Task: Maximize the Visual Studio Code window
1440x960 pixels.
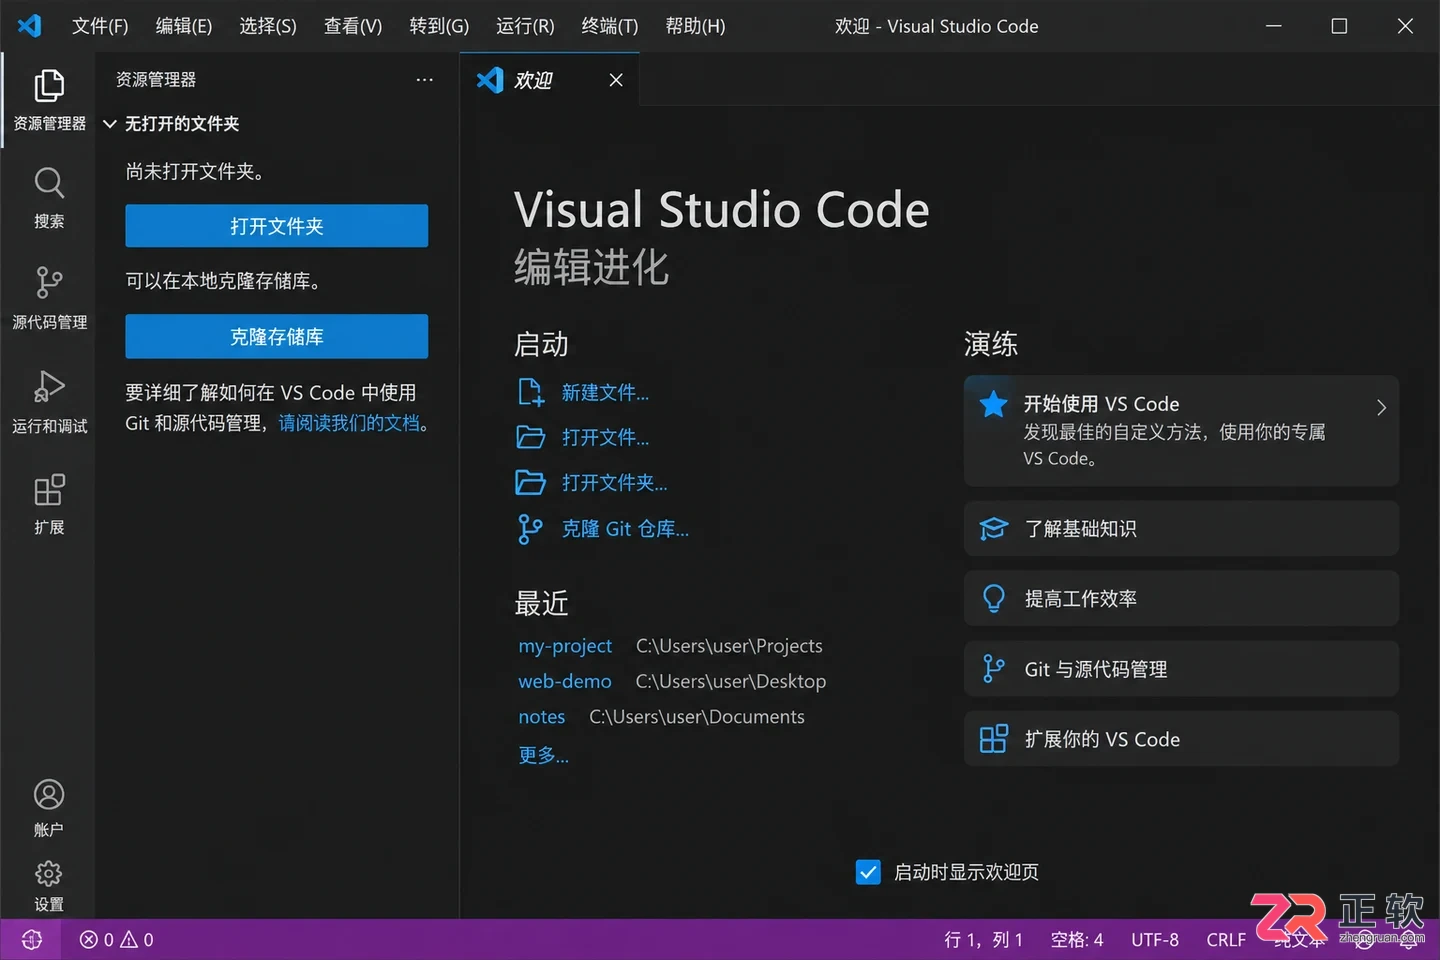Action: pyautogui.click(x=1339, y=26)
